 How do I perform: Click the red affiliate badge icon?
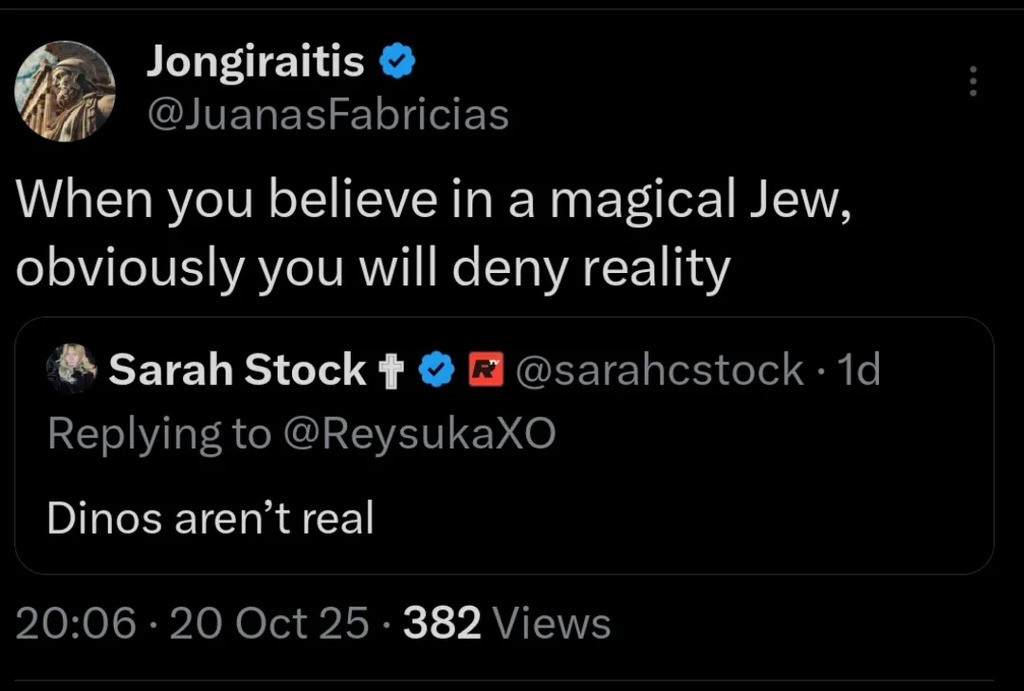pos(484,370)
